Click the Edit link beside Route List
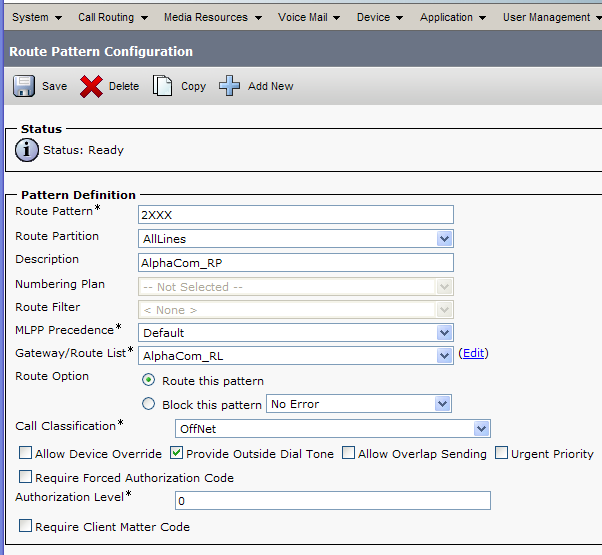The height and width of the screenshot is (555, 602). pyautogui.click(x=473, y=354)
